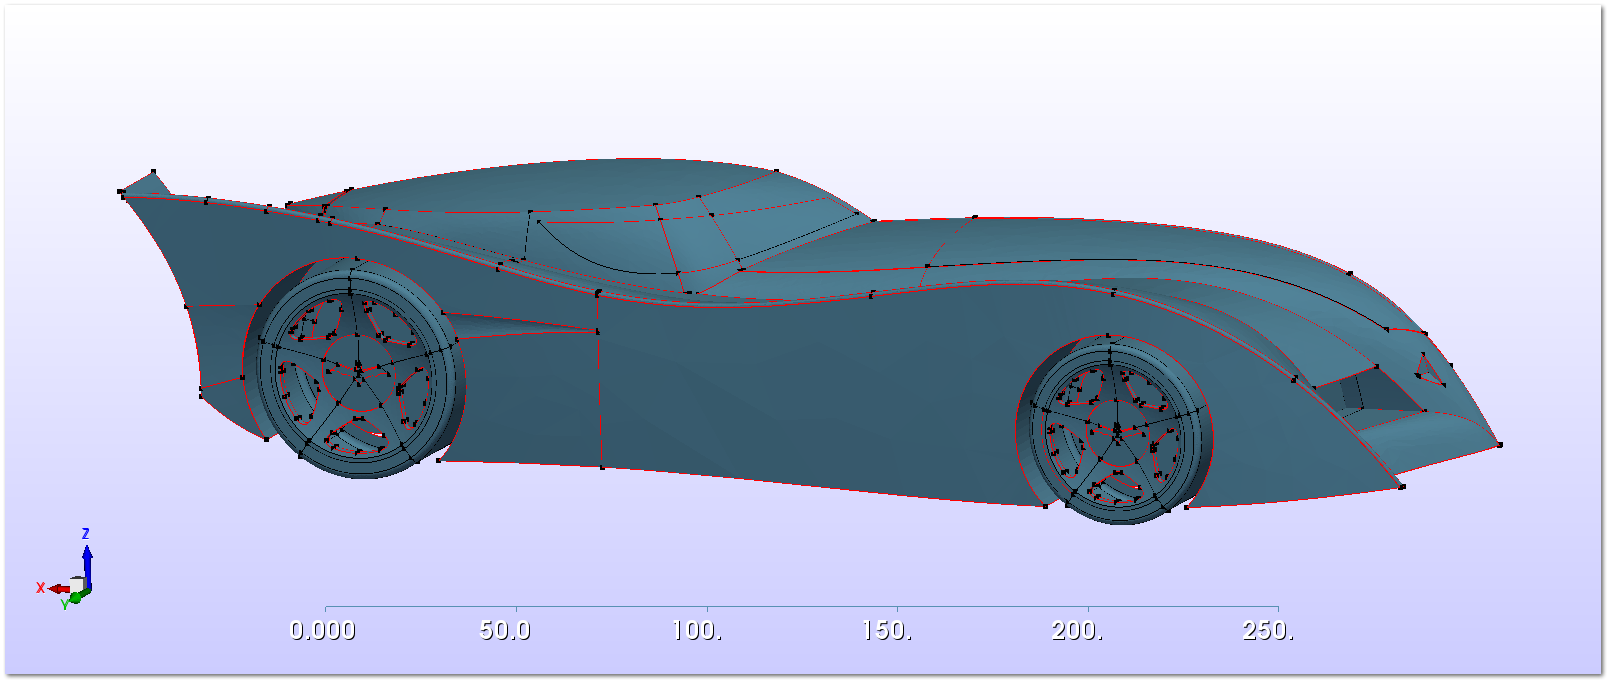This screenshot has height=683, width=1610.
Task: Click the red X axis arrow on triad
Action: pyautogui.click(x=57, y=588)
